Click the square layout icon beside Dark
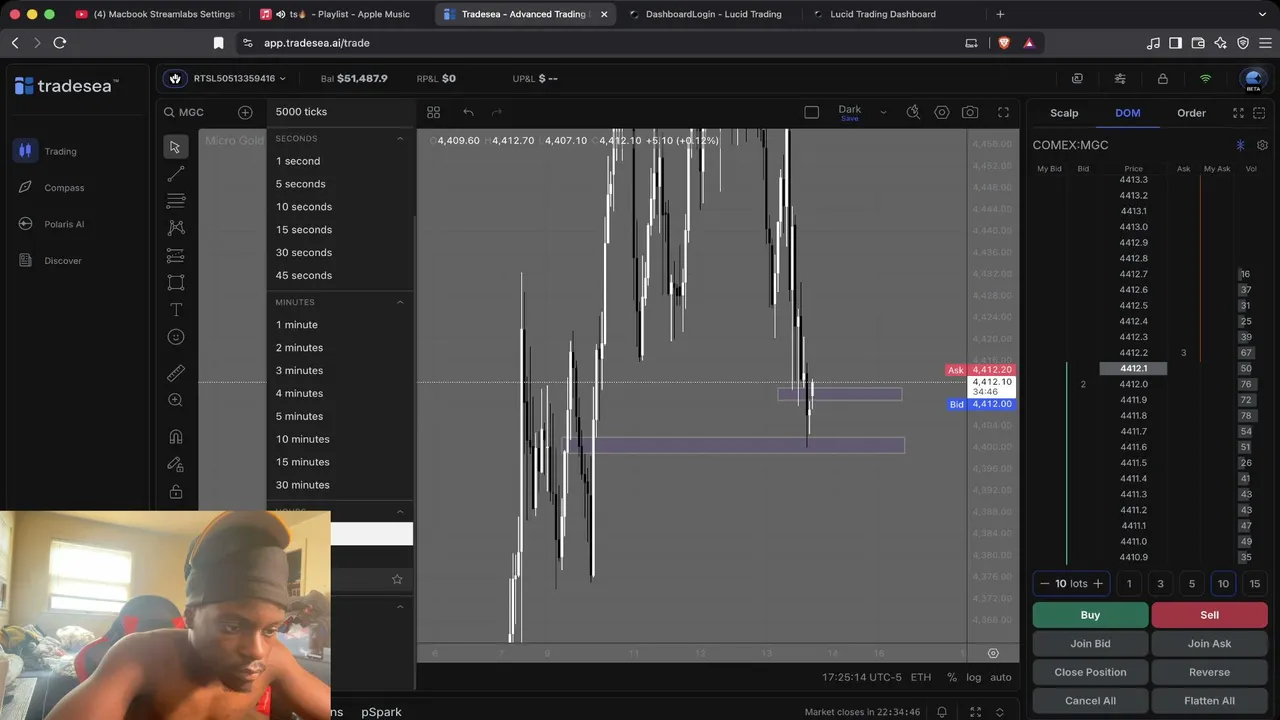This screenshot has width=1280, height=720. pos(812,112)
